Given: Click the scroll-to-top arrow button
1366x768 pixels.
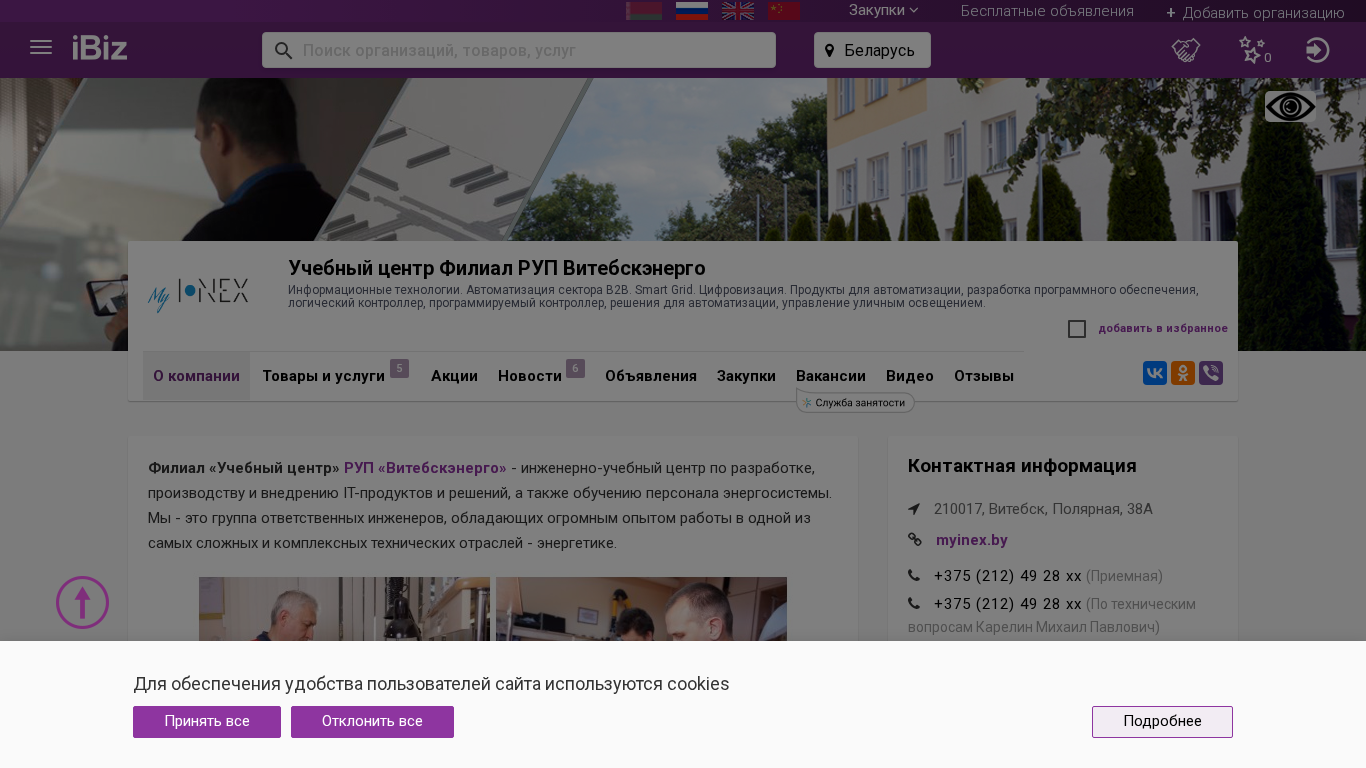Looking at the screenshot, I should click(x=82, y=602).
